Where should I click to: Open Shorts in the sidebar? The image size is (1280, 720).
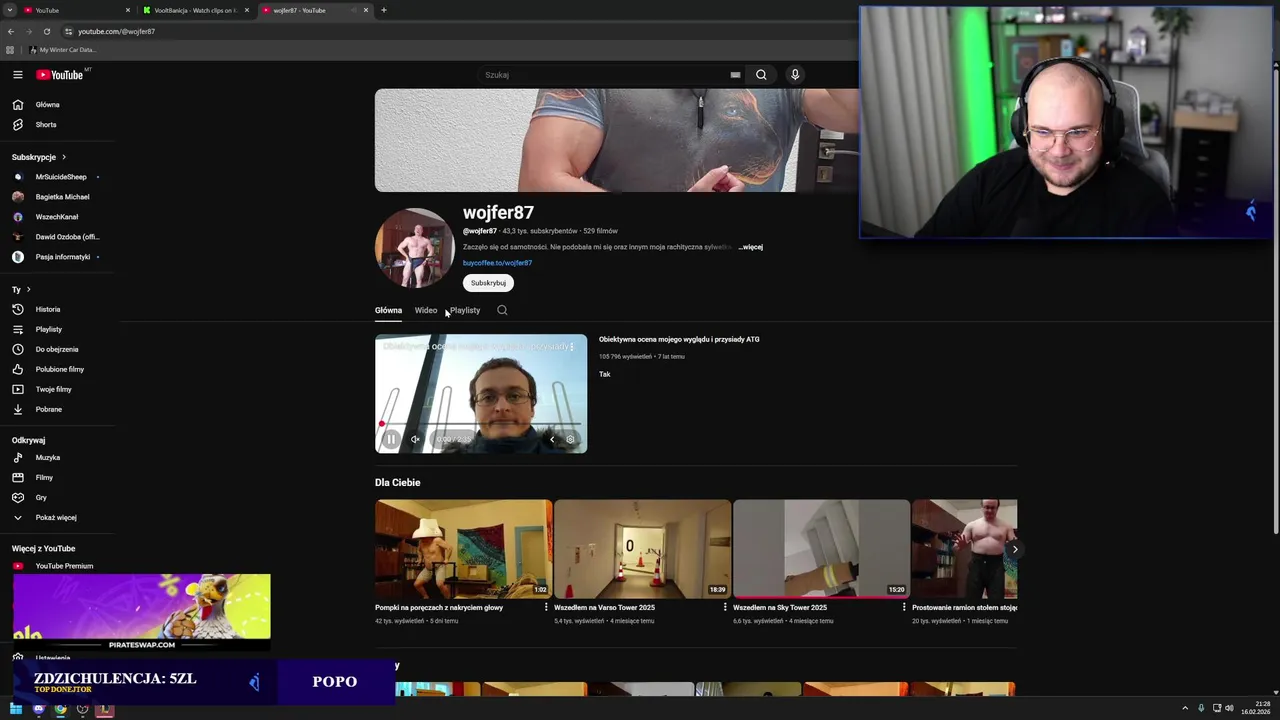pyautogui.click(x=60, y=124)
